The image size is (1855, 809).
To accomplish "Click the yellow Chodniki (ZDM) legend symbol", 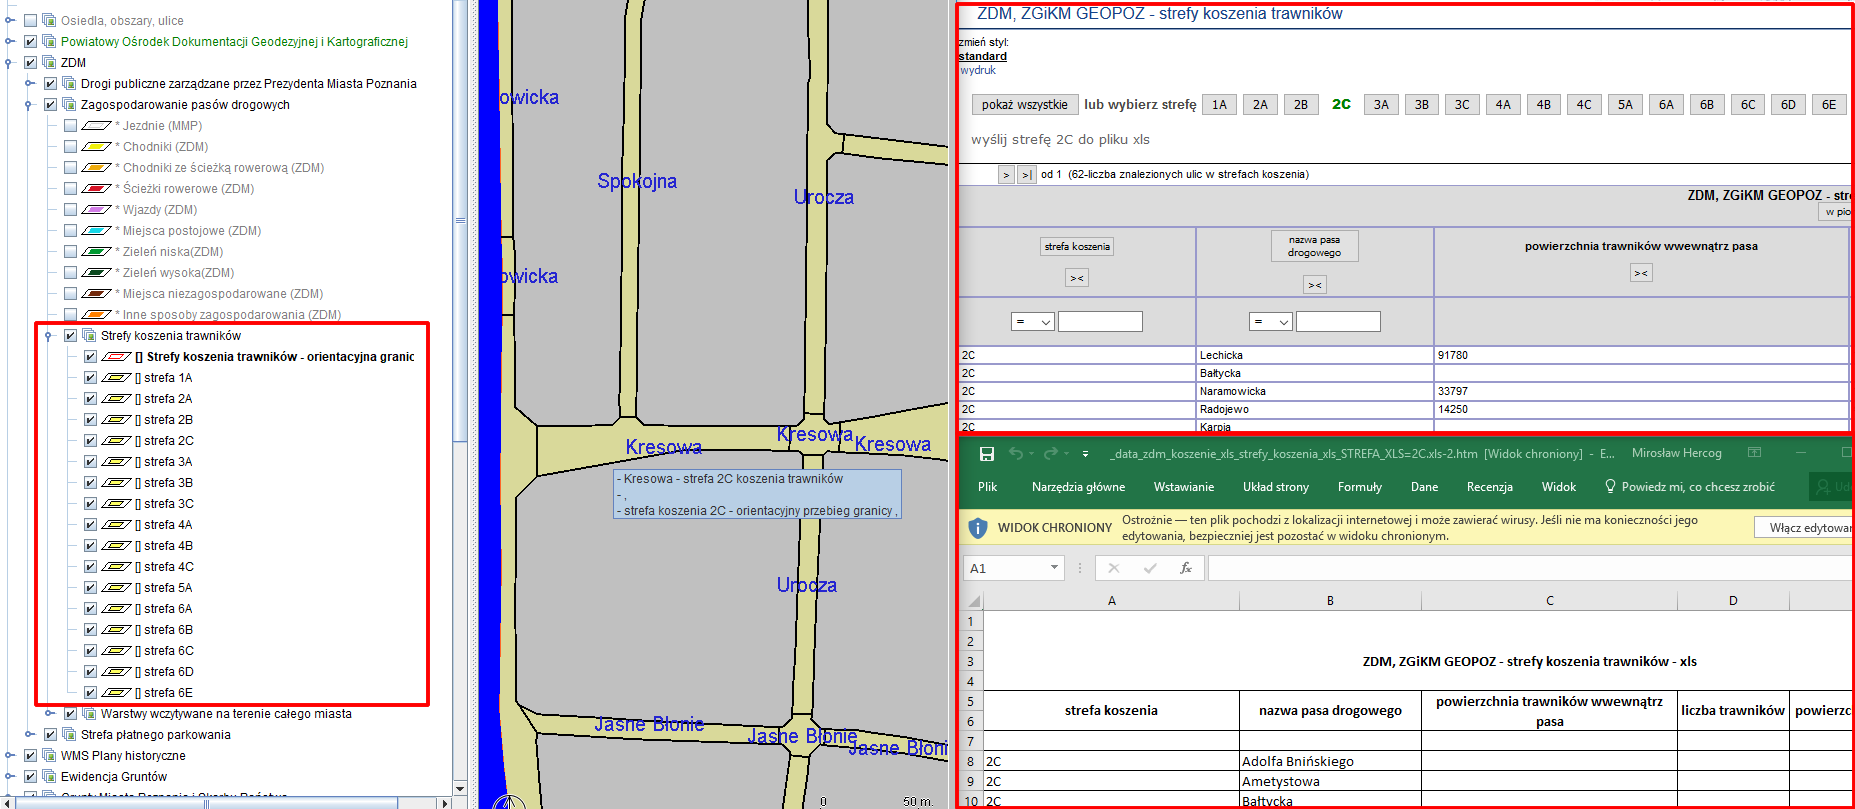I will (x=96, y=147).
